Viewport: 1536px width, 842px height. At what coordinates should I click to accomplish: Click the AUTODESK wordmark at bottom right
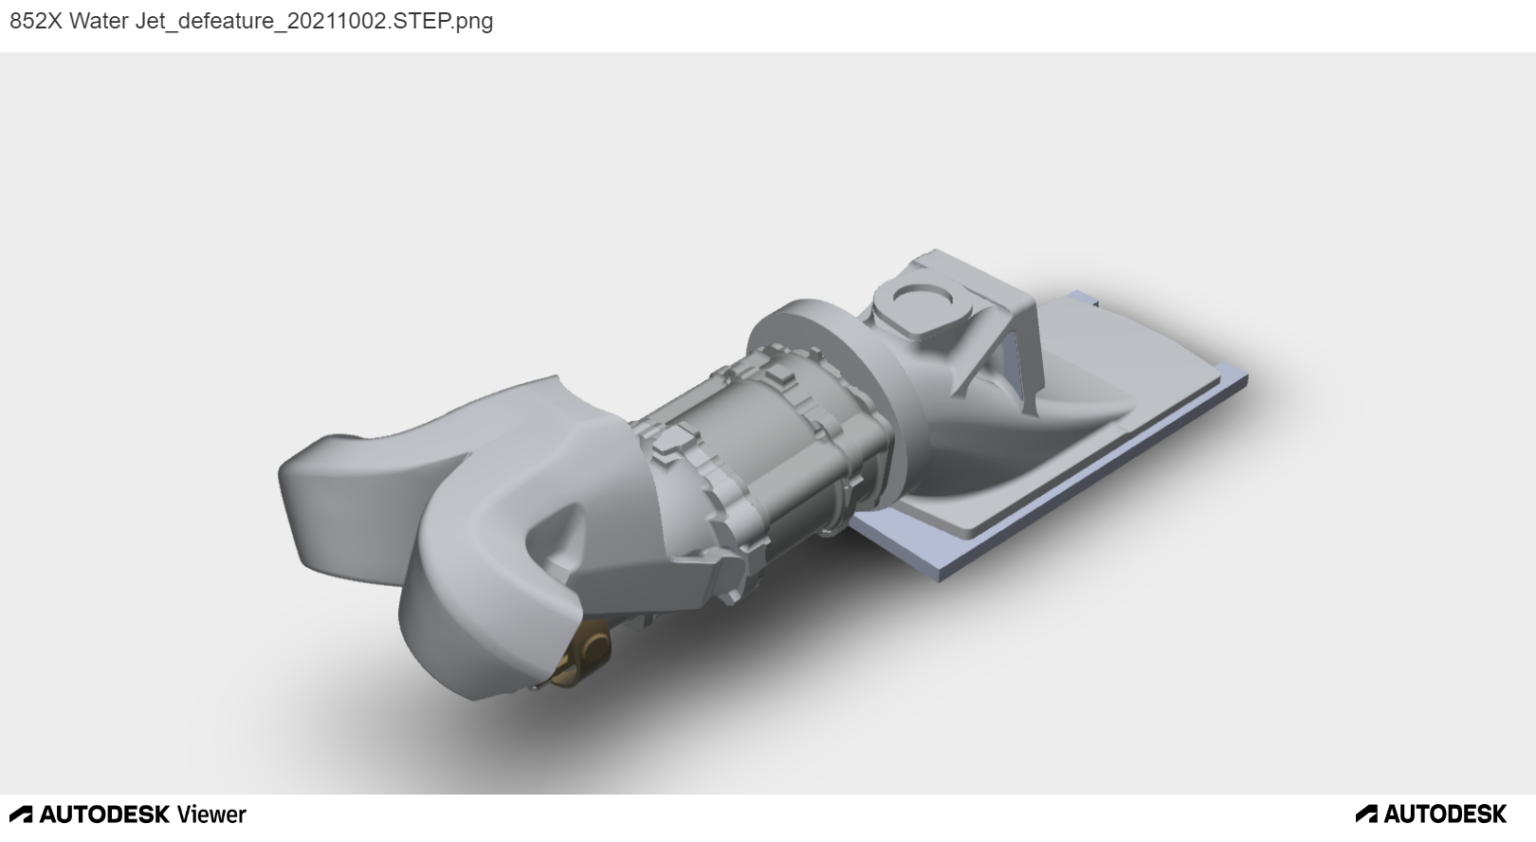click(1443, 814)
